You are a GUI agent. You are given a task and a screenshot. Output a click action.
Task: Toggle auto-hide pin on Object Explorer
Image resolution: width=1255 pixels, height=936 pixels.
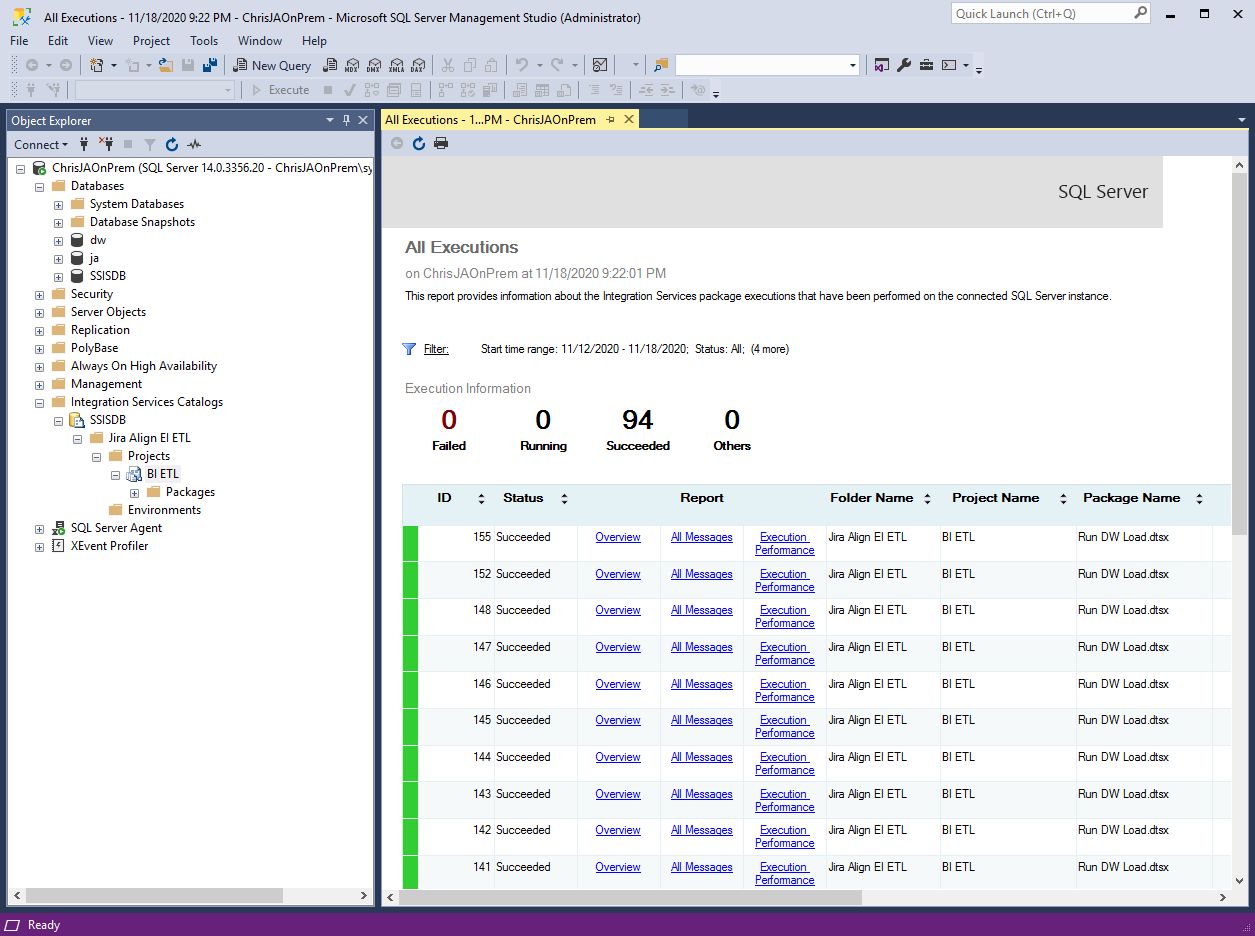347,120
